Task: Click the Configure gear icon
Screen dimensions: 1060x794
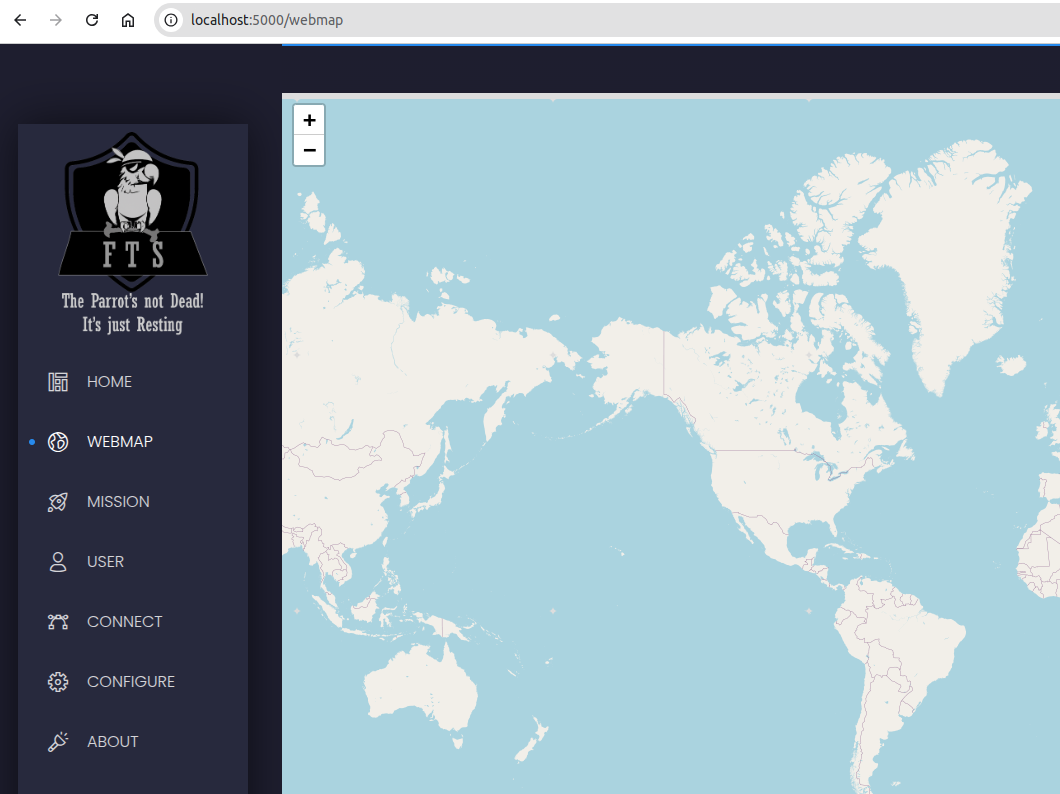Action: (x=58, y=682)
